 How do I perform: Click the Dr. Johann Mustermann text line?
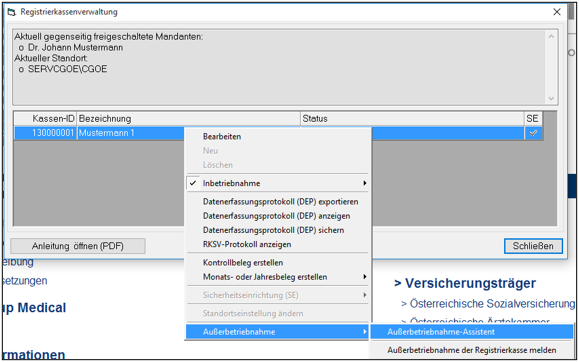(76, 48)
